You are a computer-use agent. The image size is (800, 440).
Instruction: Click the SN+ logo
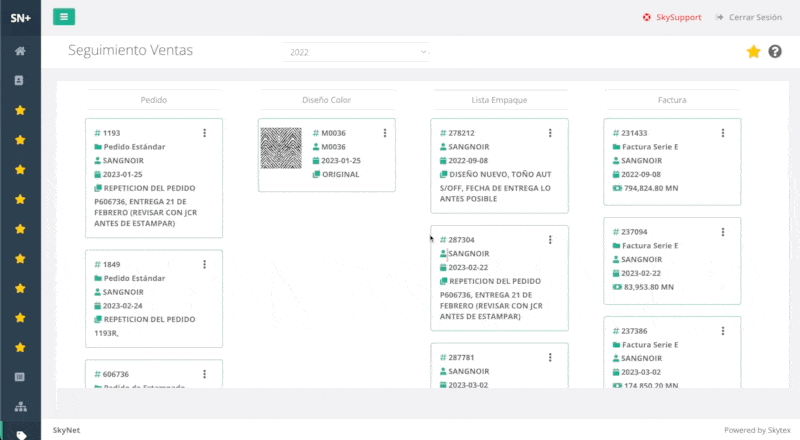click(x=20, y=17)
